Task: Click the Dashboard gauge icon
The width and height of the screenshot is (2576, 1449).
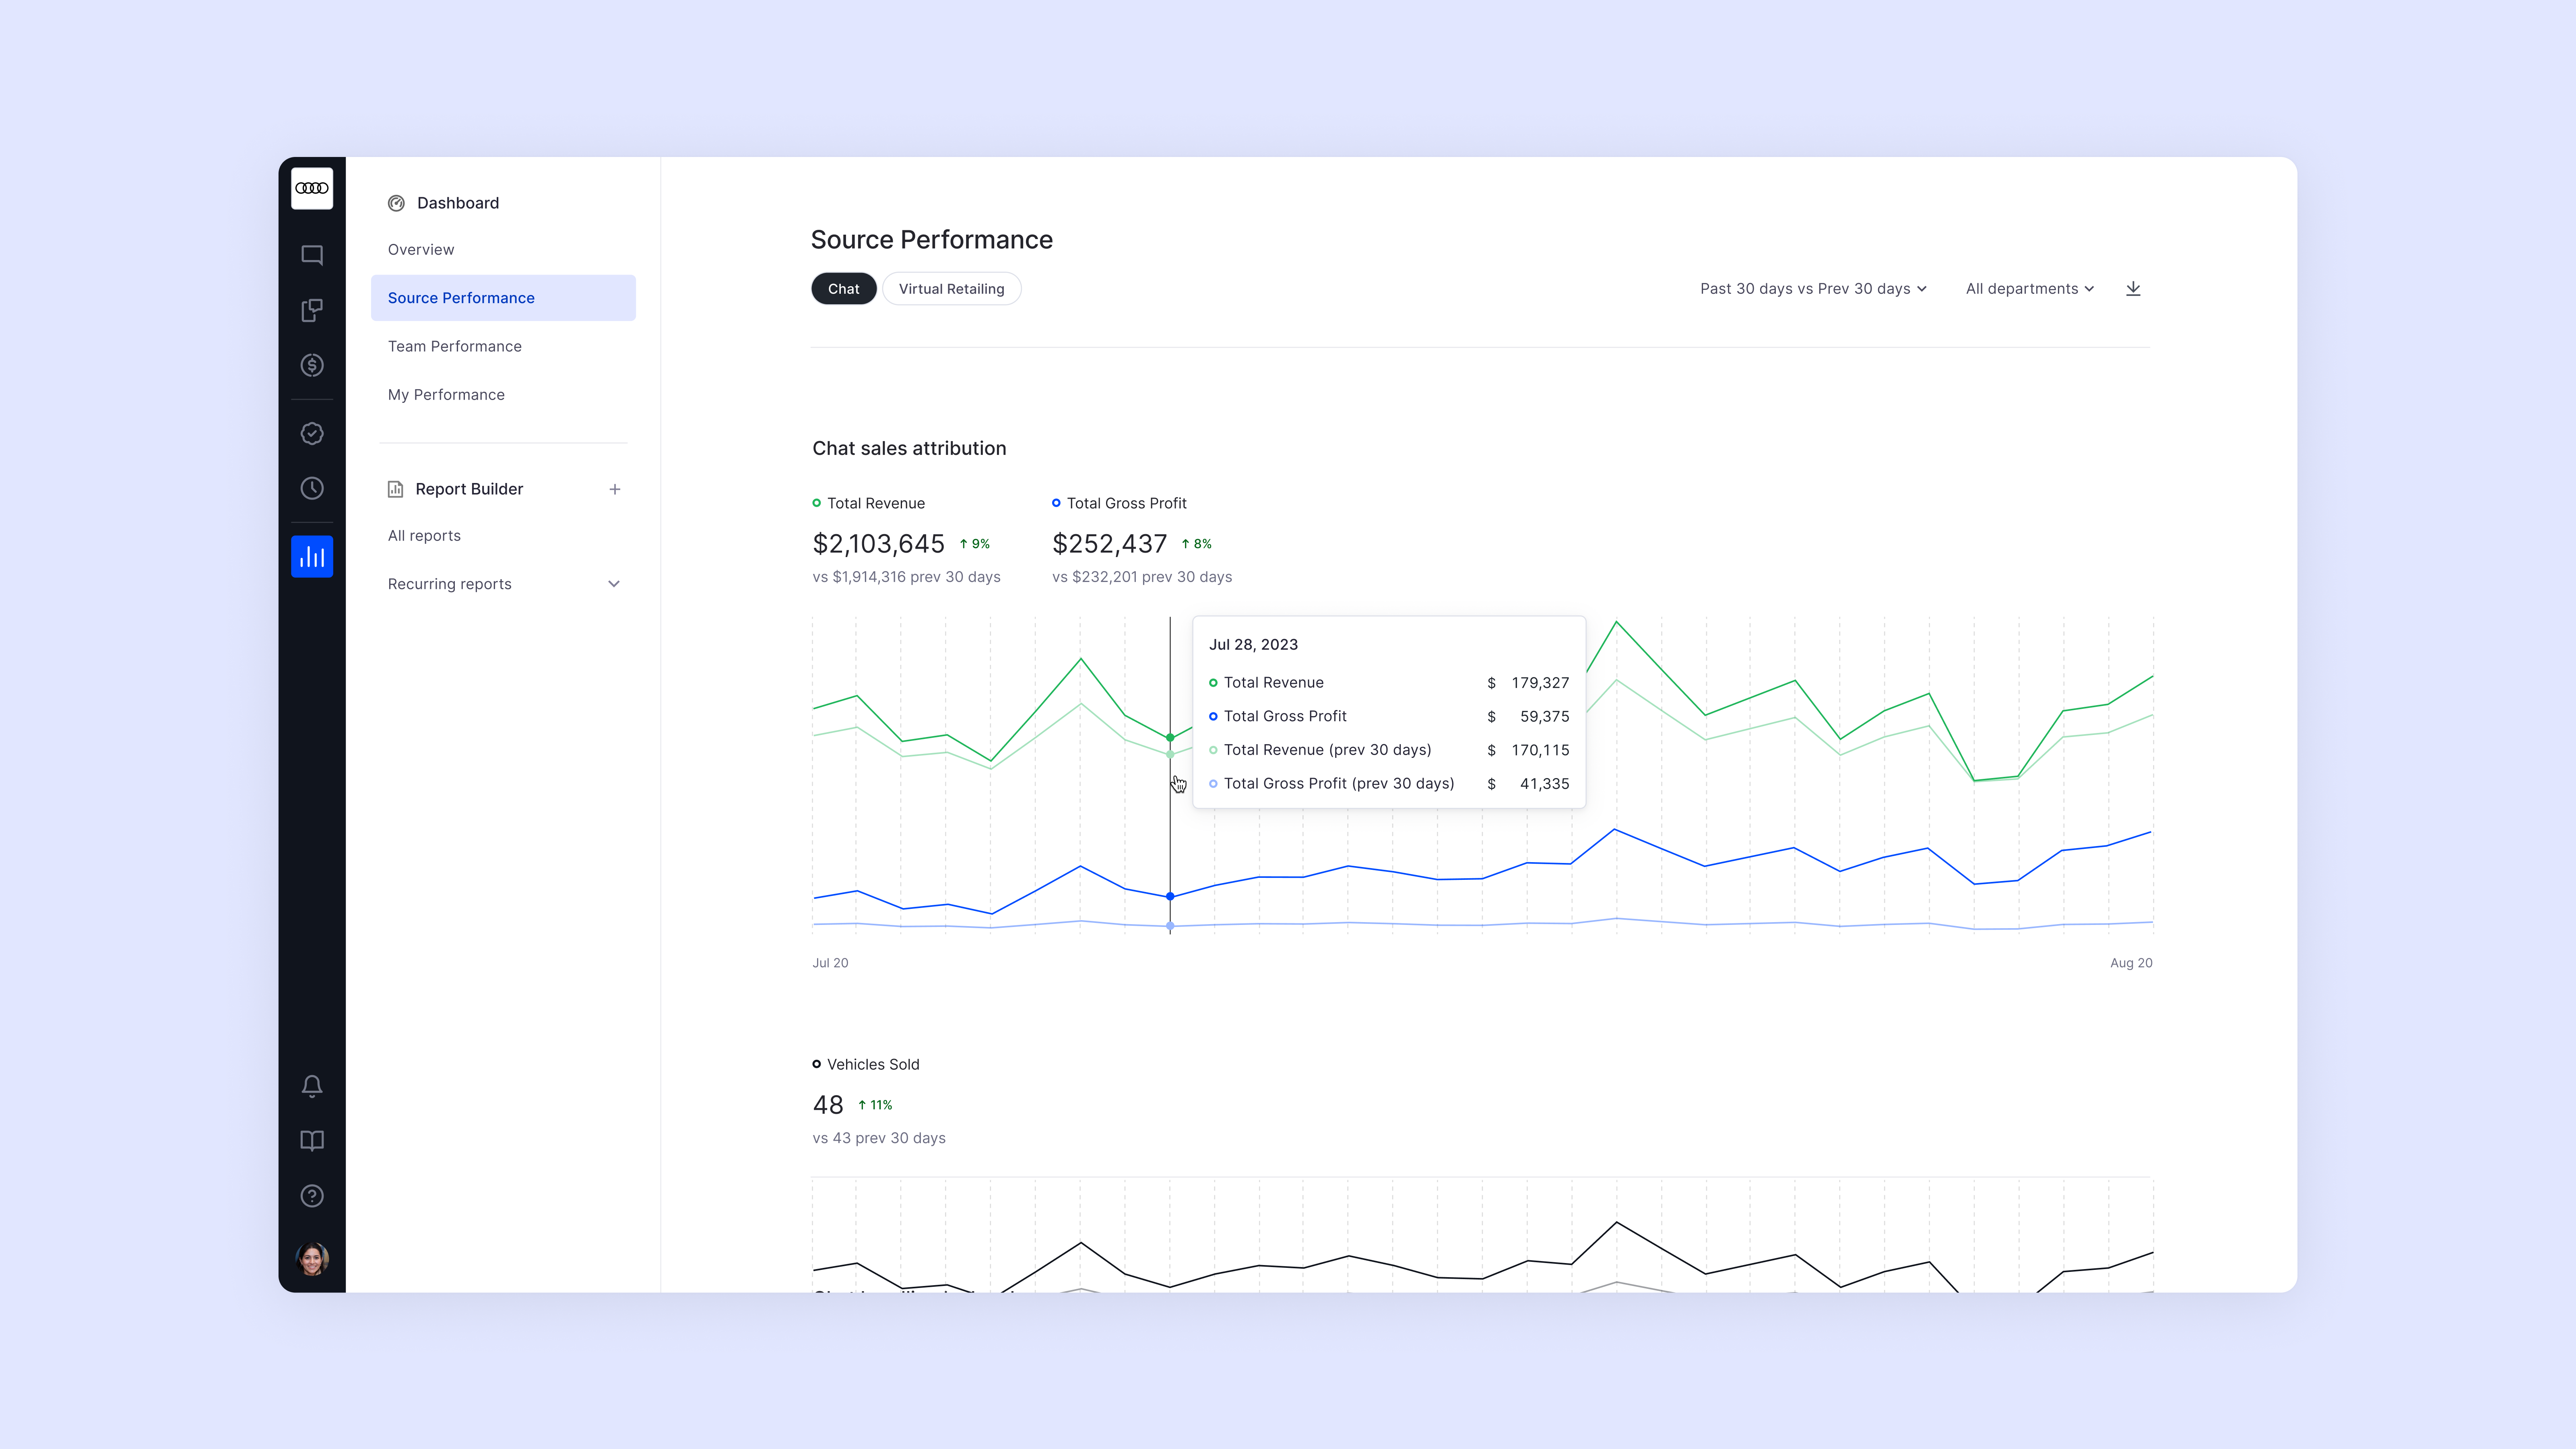Action: click(x=396, y=203)
